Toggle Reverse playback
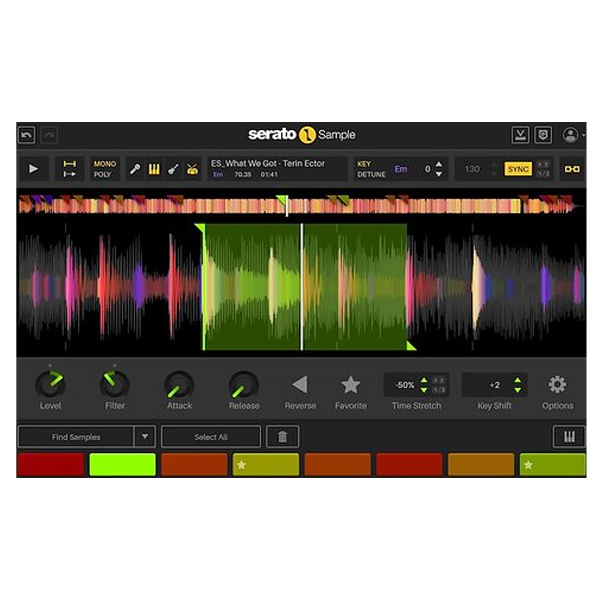Screen dimensions: 600x600 point(299,384)
